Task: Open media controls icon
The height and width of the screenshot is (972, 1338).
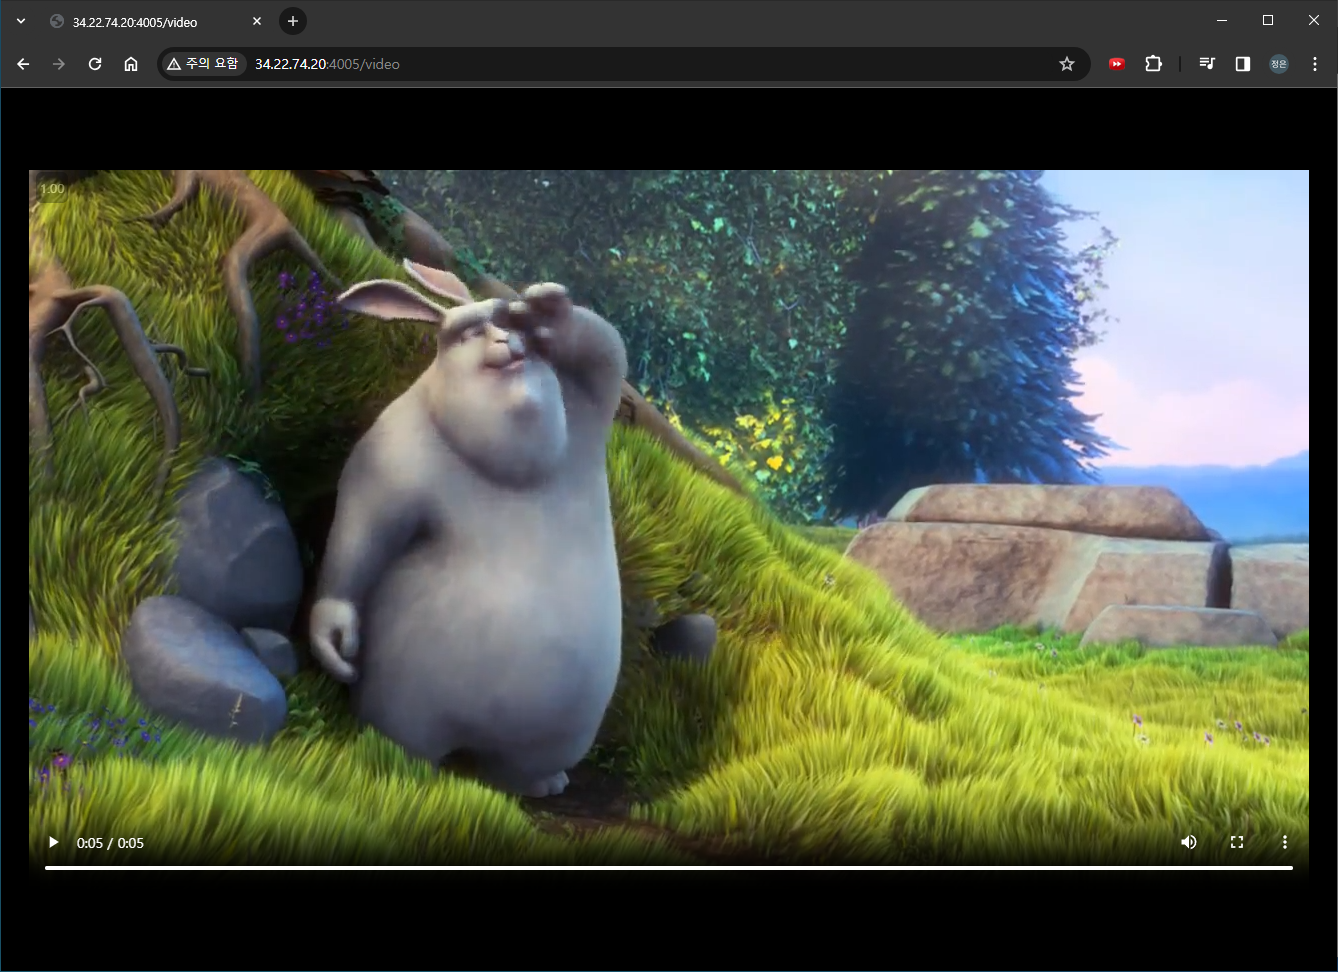Action: tap(1207, 64)
